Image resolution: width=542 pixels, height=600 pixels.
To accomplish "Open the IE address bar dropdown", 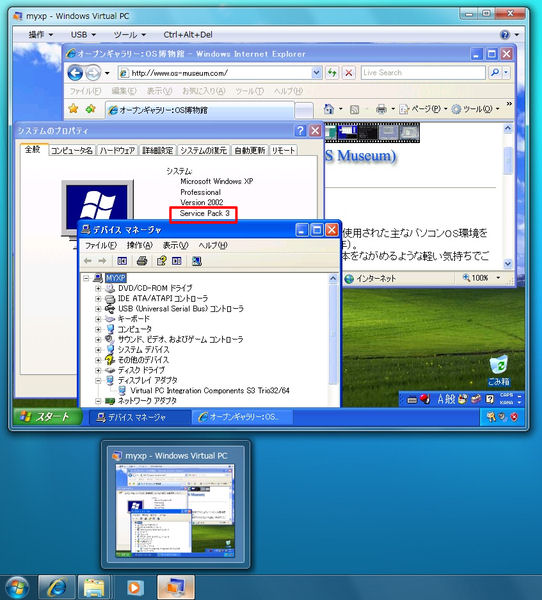I will (x=316, y=73).
